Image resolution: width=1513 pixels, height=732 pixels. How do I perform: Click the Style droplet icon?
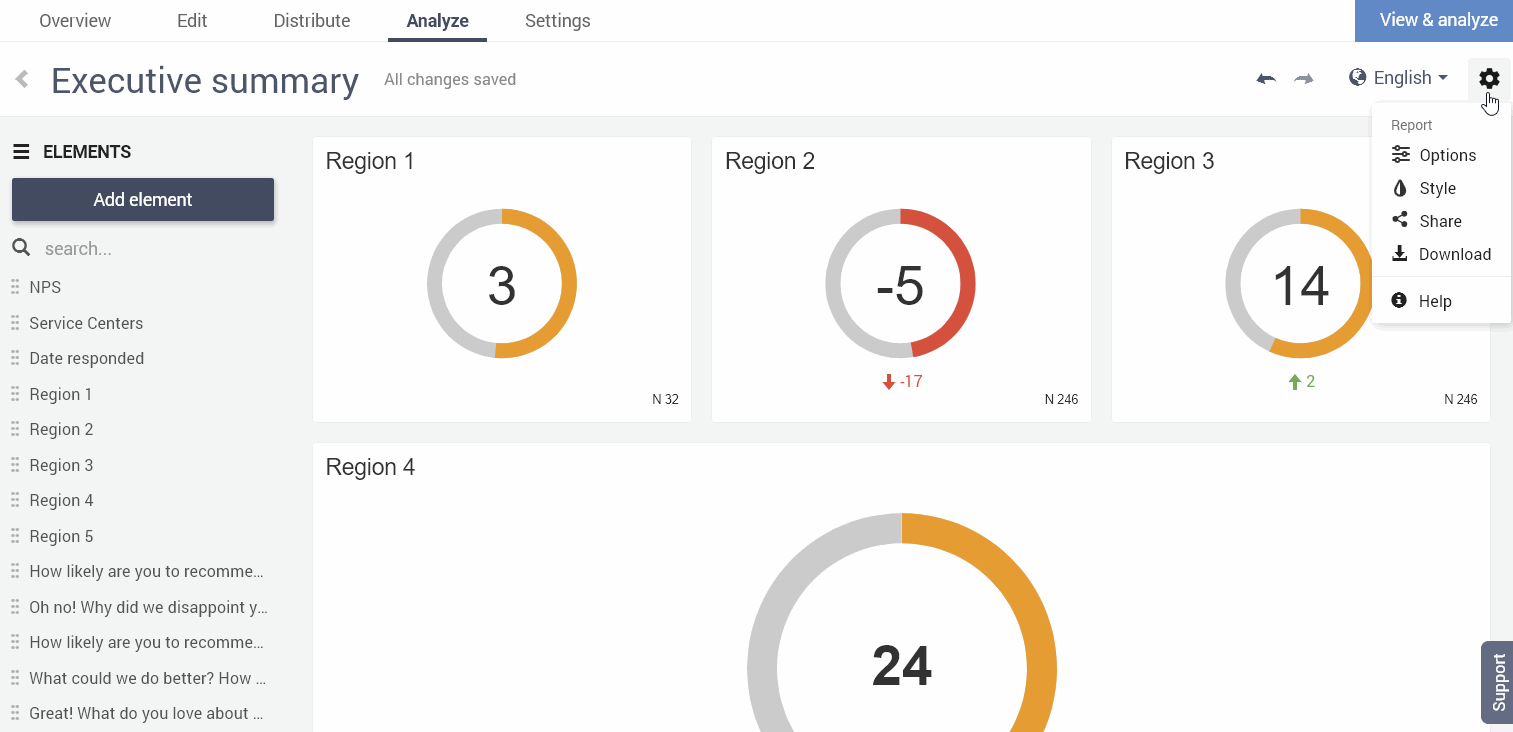[x=1400, y=188]
